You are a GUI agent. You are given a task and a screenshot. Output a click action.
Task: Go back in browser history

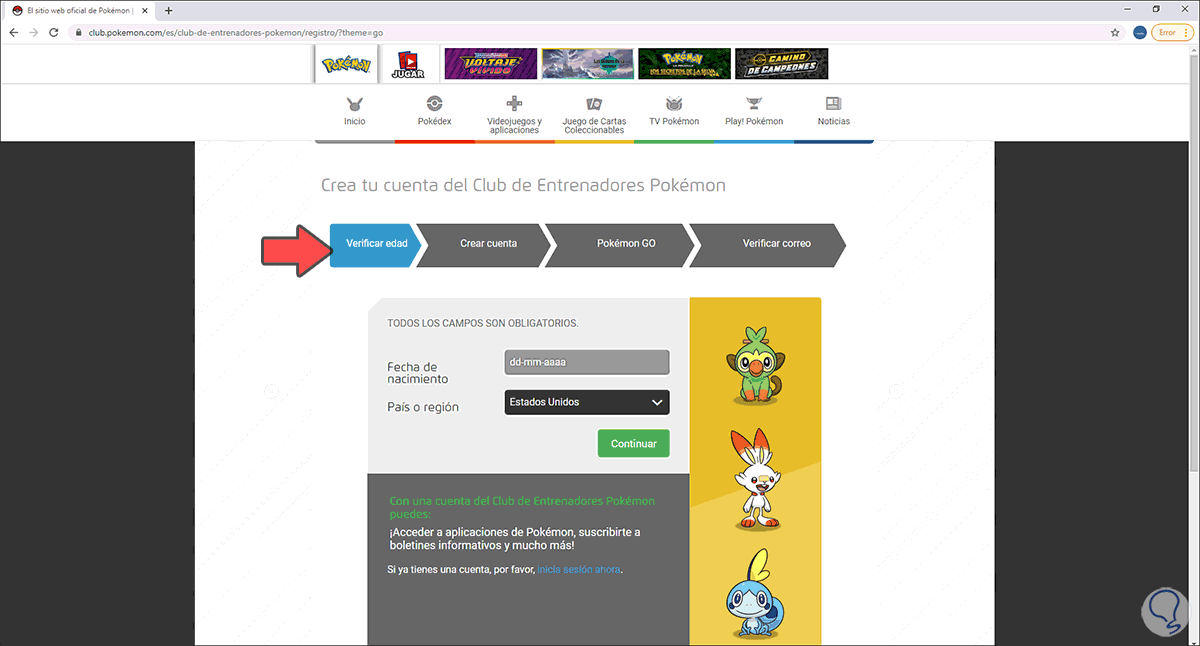(14, 32)
